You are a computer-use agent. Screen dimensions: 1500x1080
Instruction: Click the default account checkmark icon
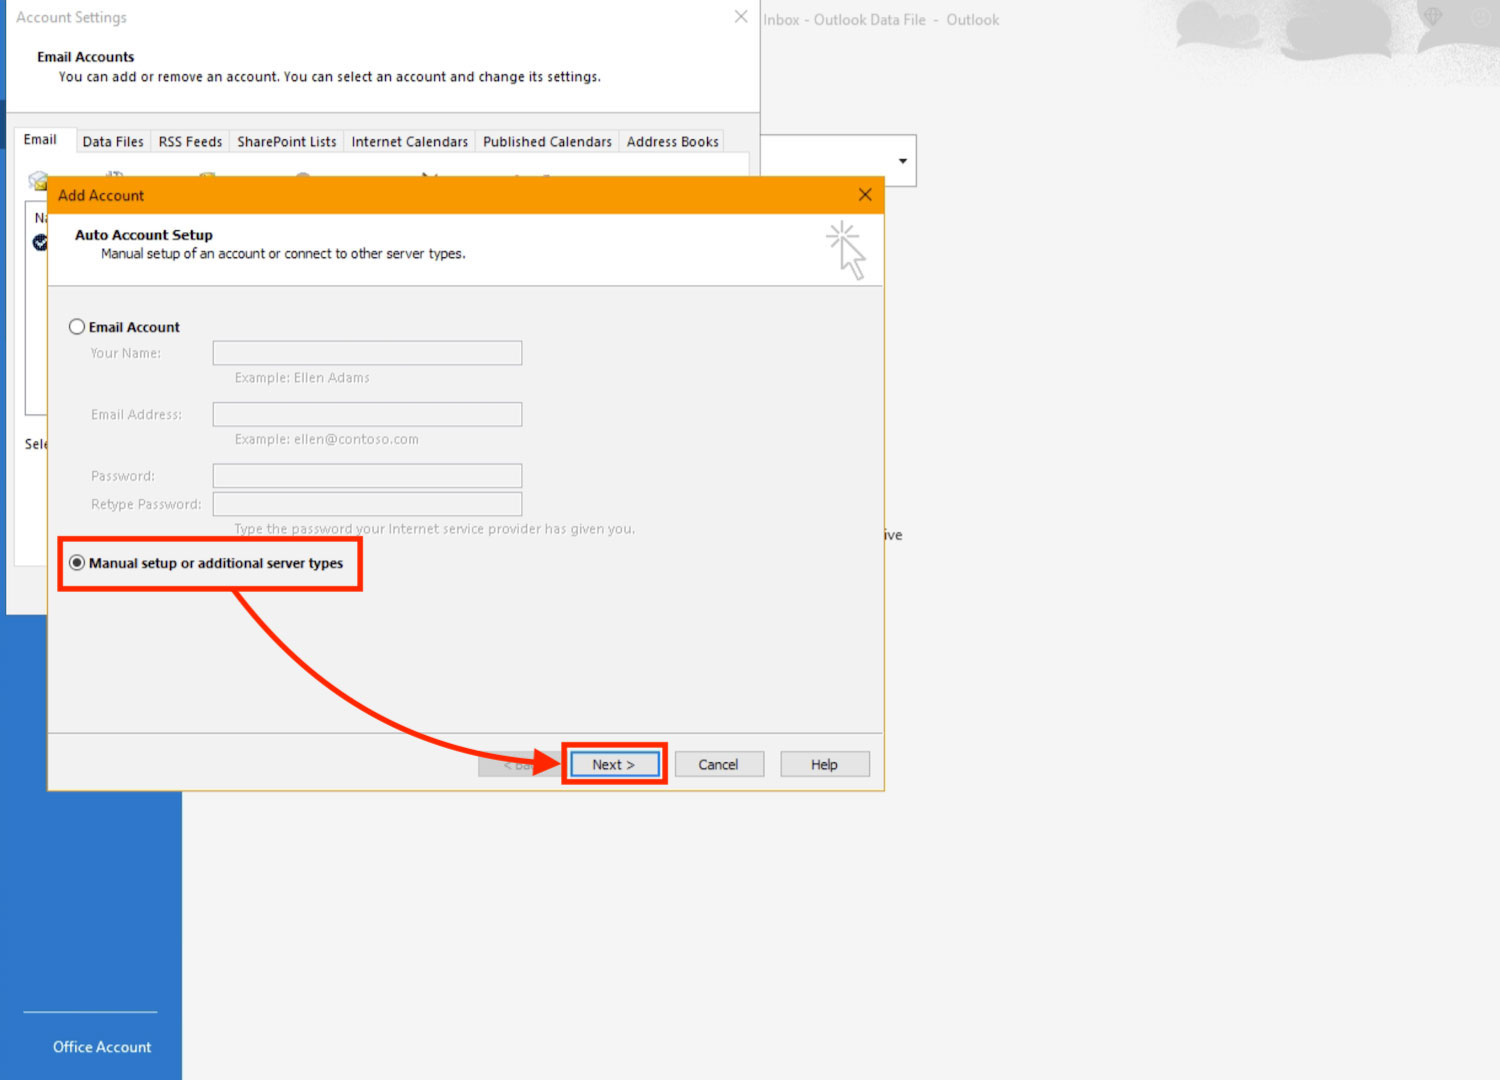[x=40, y=242]
